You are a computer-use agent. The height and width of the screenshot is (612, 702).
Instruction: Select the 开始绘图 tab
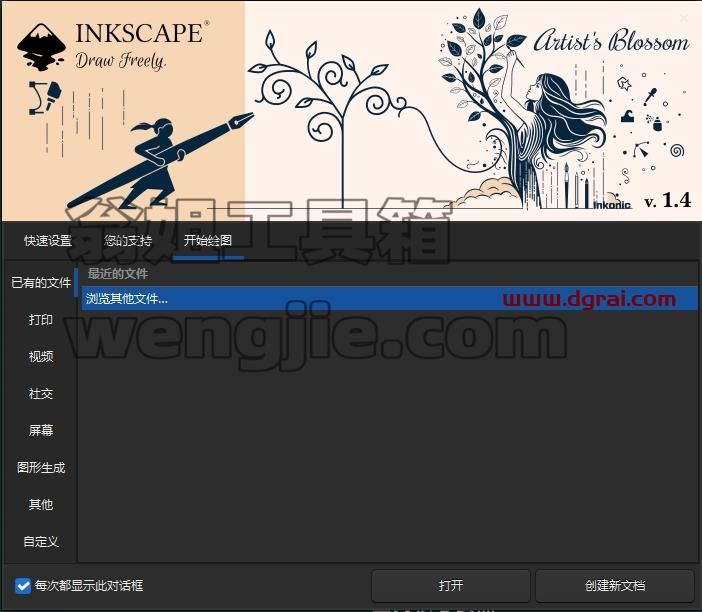coord(208,241)
